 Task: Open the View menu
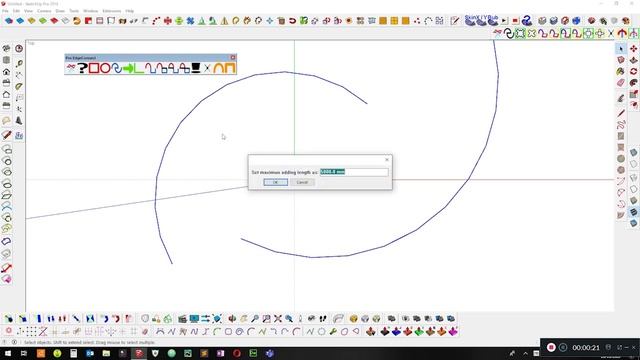[29, 11]
